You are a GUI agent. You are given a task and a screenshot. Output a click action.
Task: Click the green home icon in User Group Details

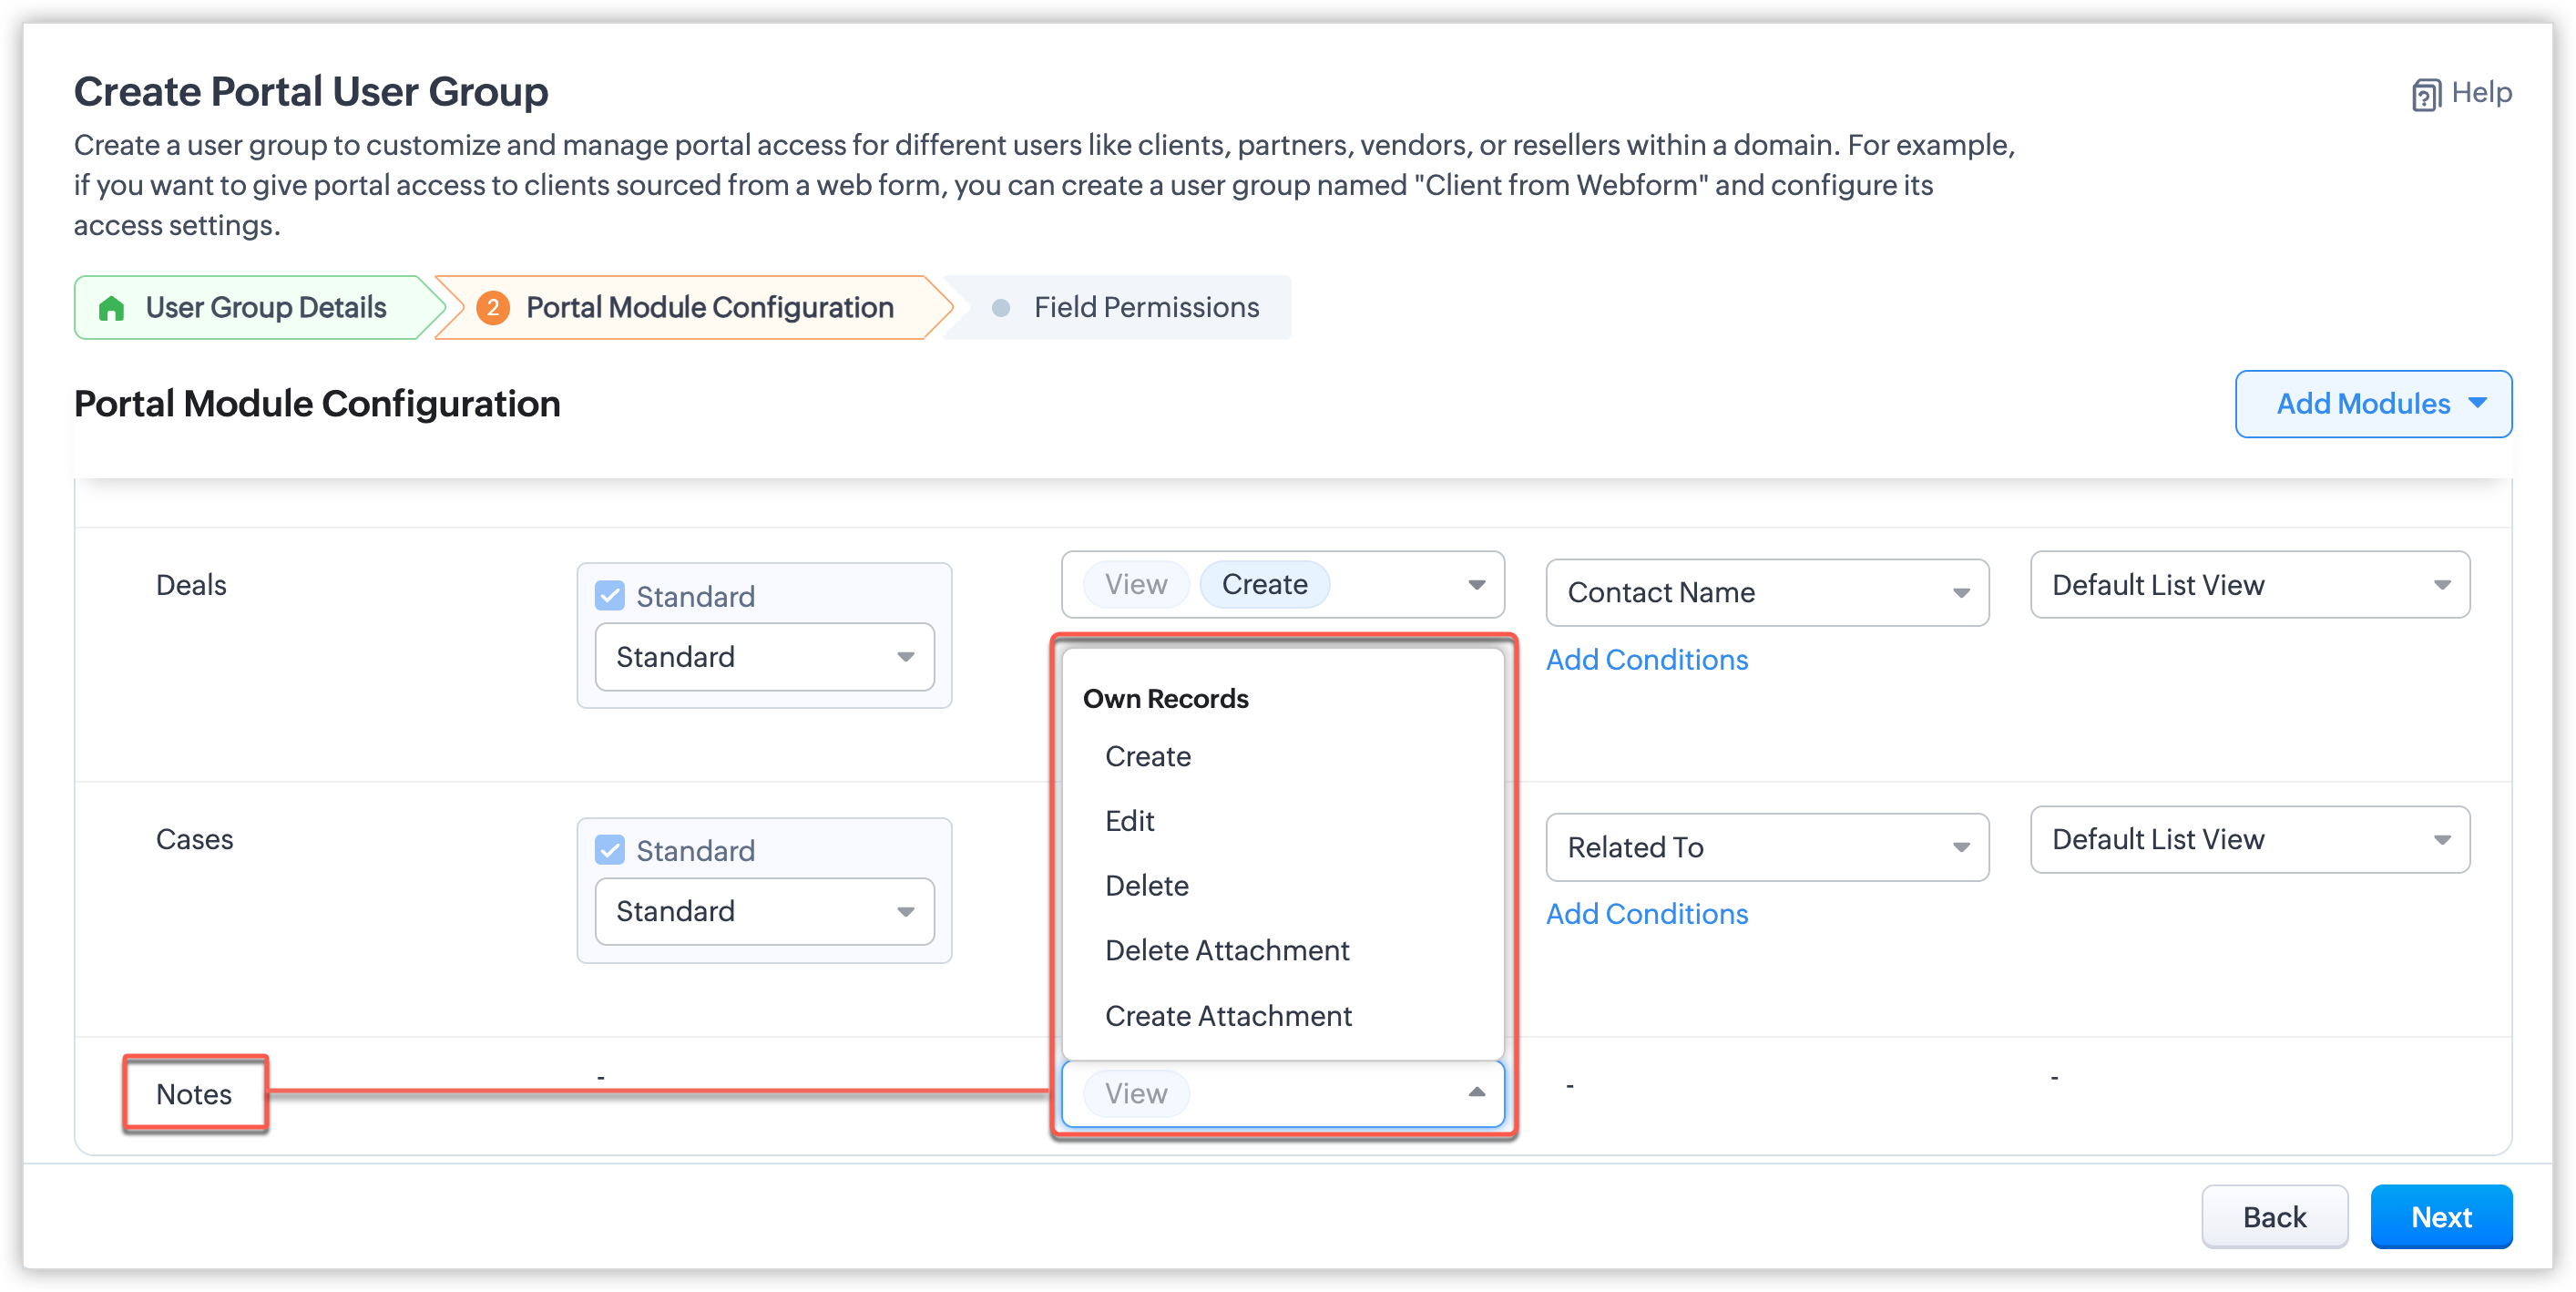point(112,308)
